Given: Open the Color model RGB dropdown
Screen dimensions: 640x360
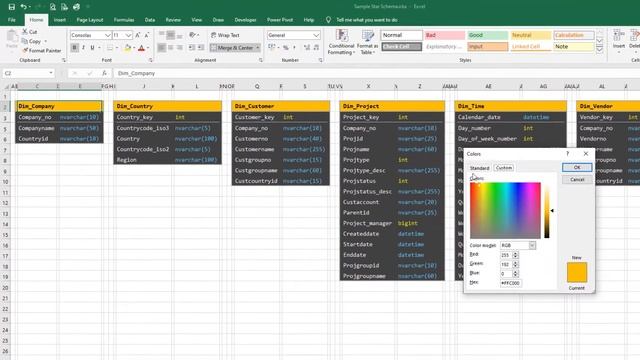Looking at the screenshot, I should 532,245.
